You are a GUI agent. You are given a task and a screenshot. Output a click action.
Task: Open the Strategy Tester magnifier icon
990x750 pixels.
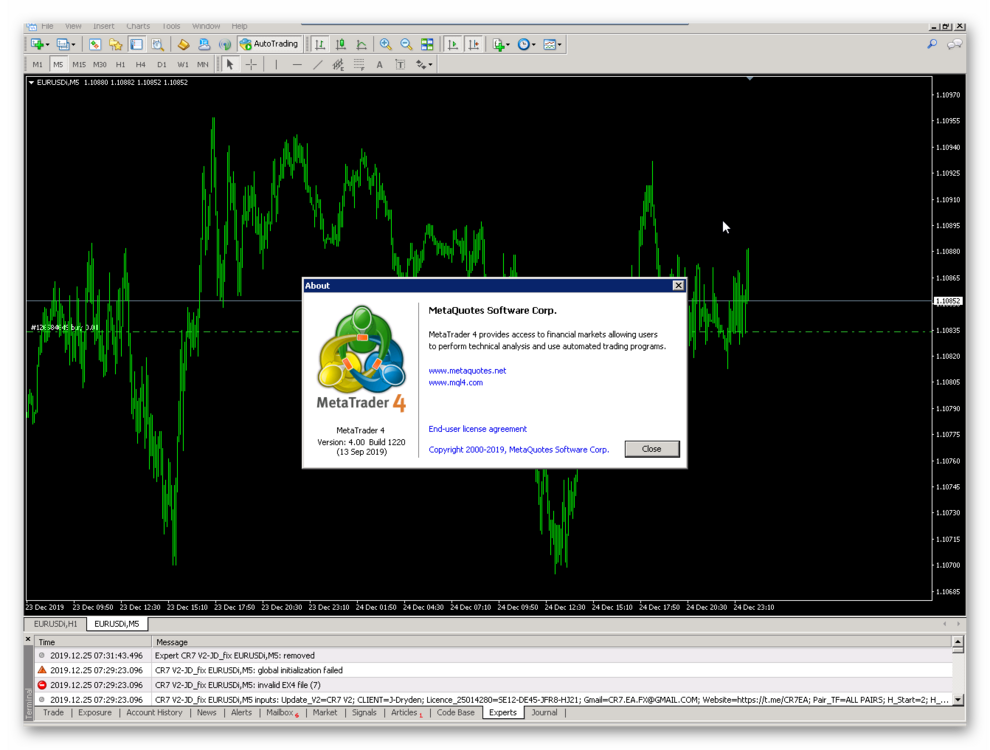(158, 44)
